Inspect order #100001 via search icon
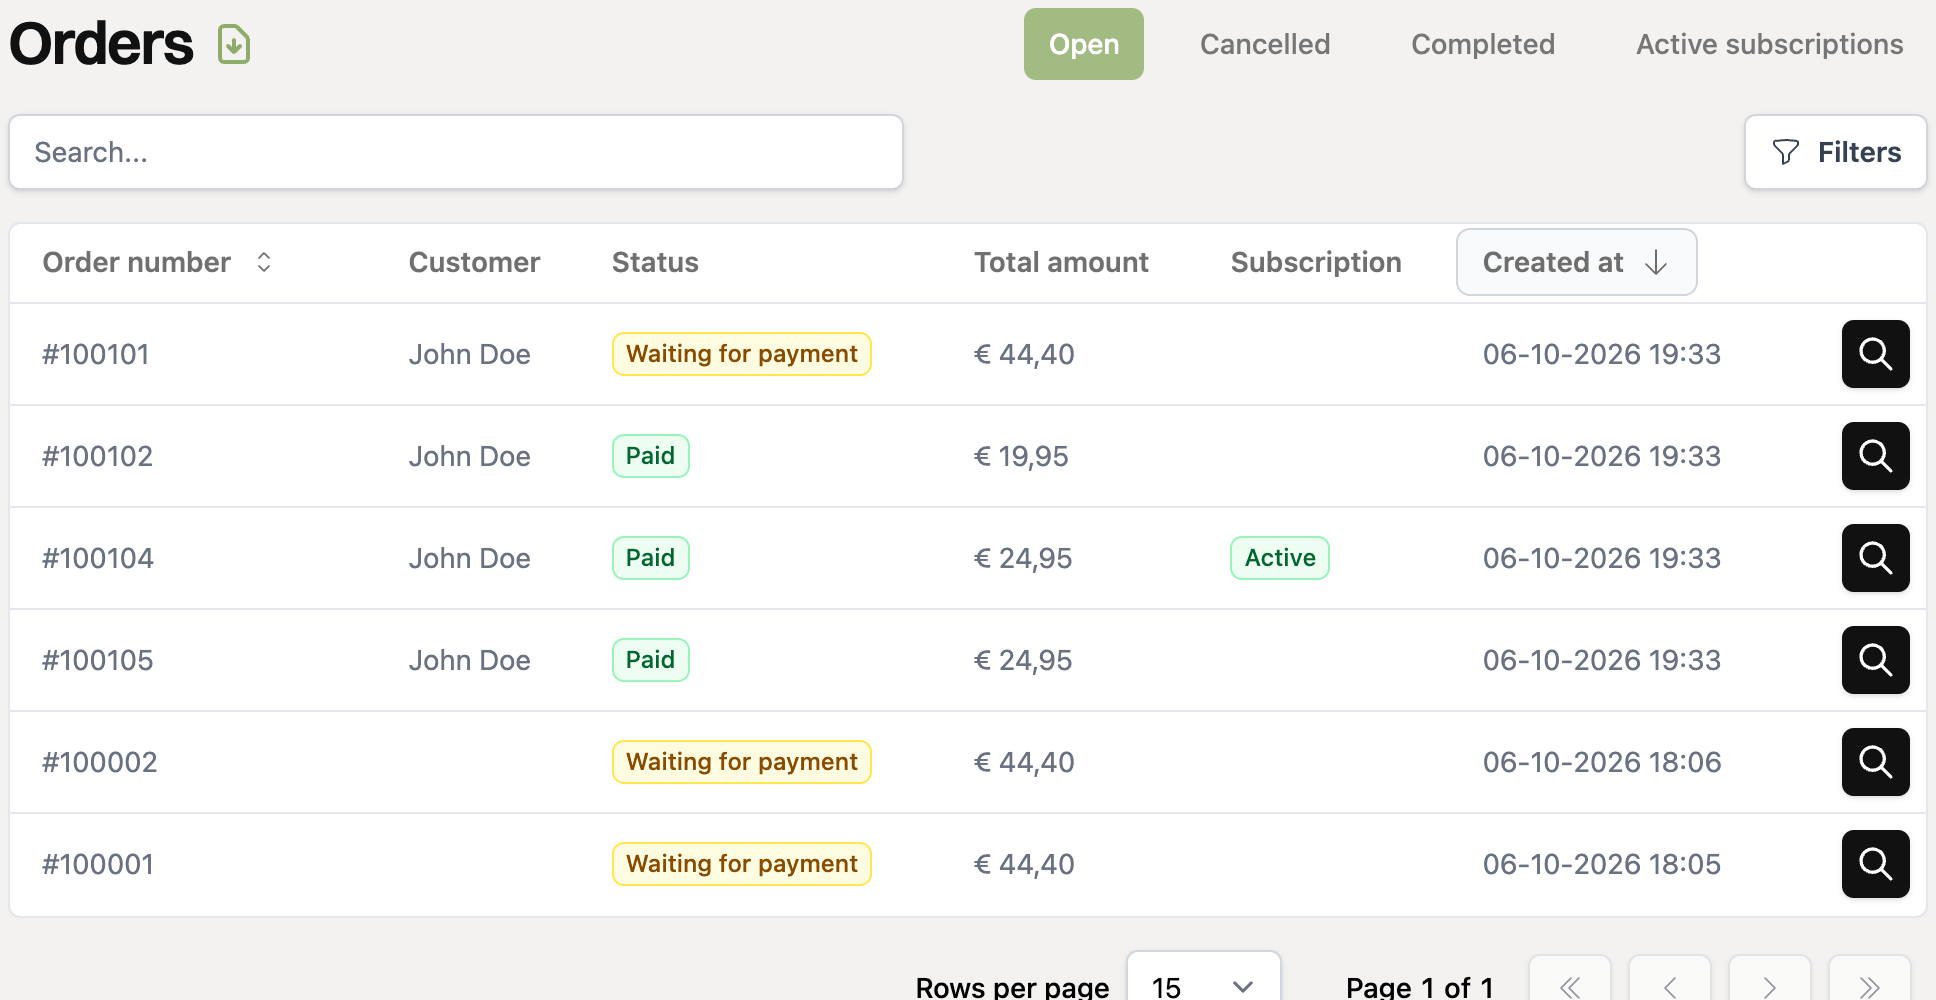The width and height of the screenshot is (1936, 1000). pyautogui.click(x=1875, y=864)
